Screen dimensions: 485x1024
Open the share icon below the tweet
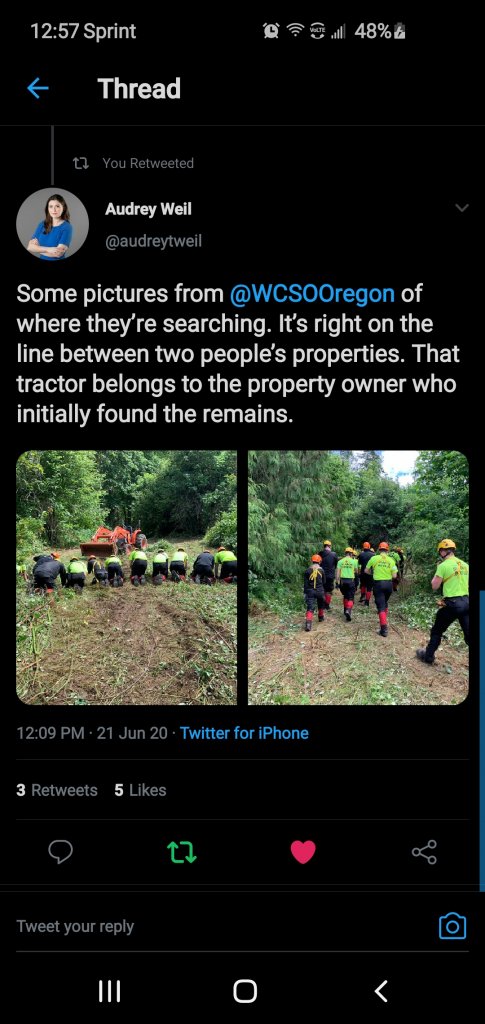[x=424, y=852]
